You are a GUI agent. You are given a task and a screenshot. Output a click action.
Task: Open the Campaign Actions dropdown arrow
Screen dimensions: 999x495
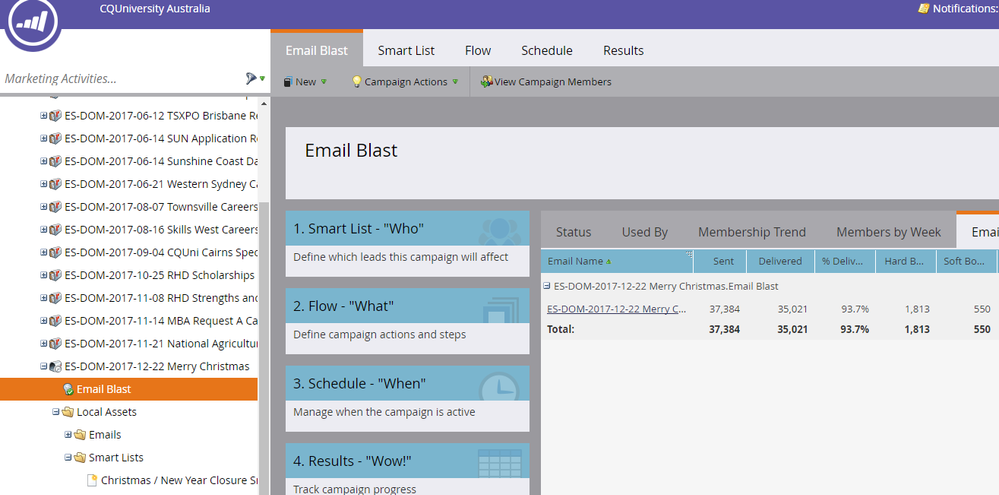point(455,82)
